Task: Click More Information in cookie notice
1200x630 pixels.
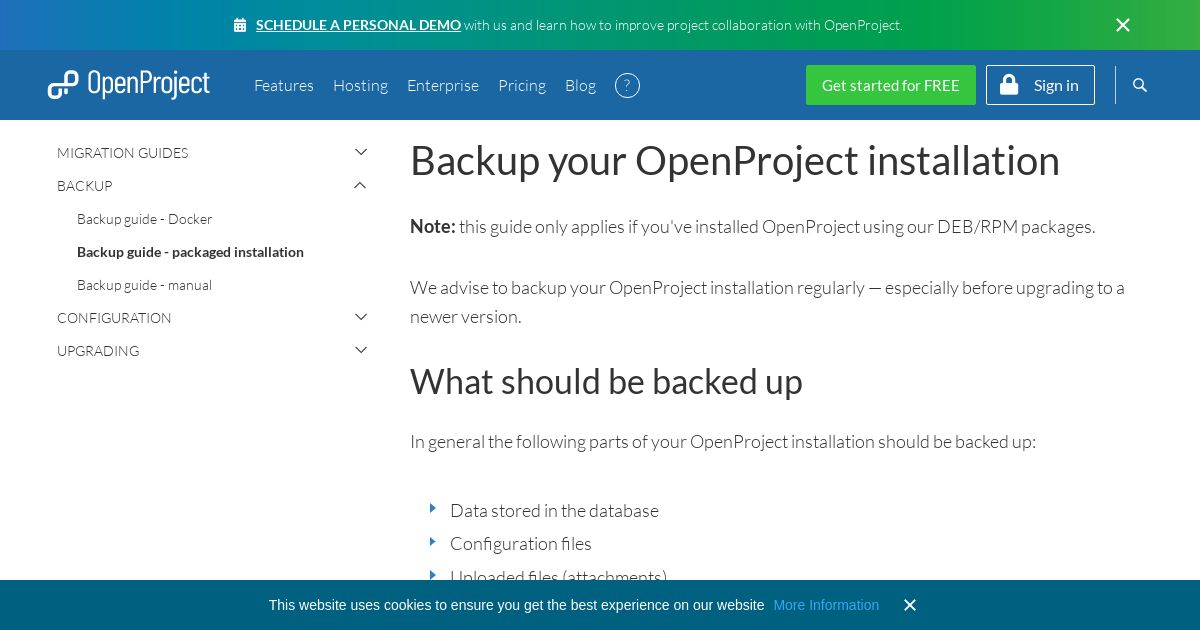Action: [x=826, y=605]
